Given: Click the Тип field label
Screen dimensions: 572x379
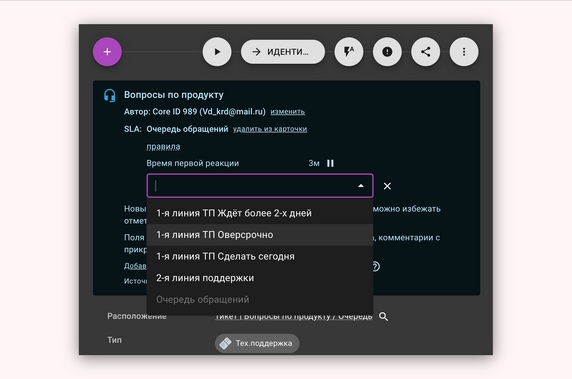Looking at the screenshot, I should 114,340.
